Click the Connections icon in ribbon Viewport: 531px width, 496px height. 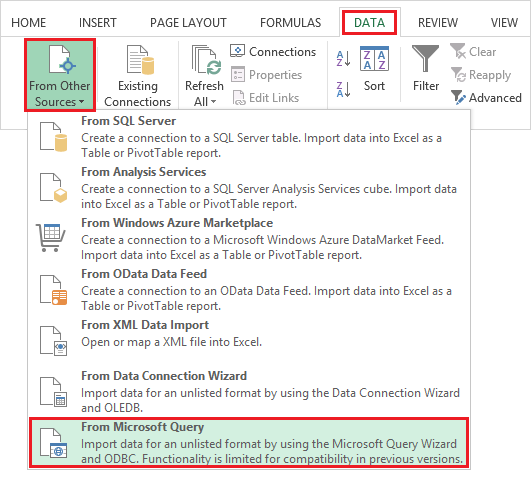click(237, 51)
